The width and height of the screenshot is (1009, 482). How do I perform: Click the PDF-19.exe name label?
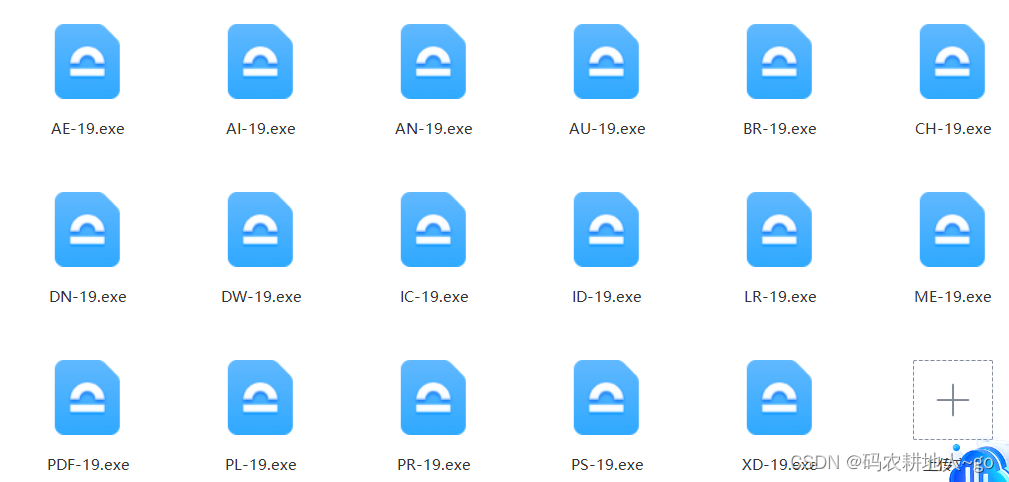88,465
